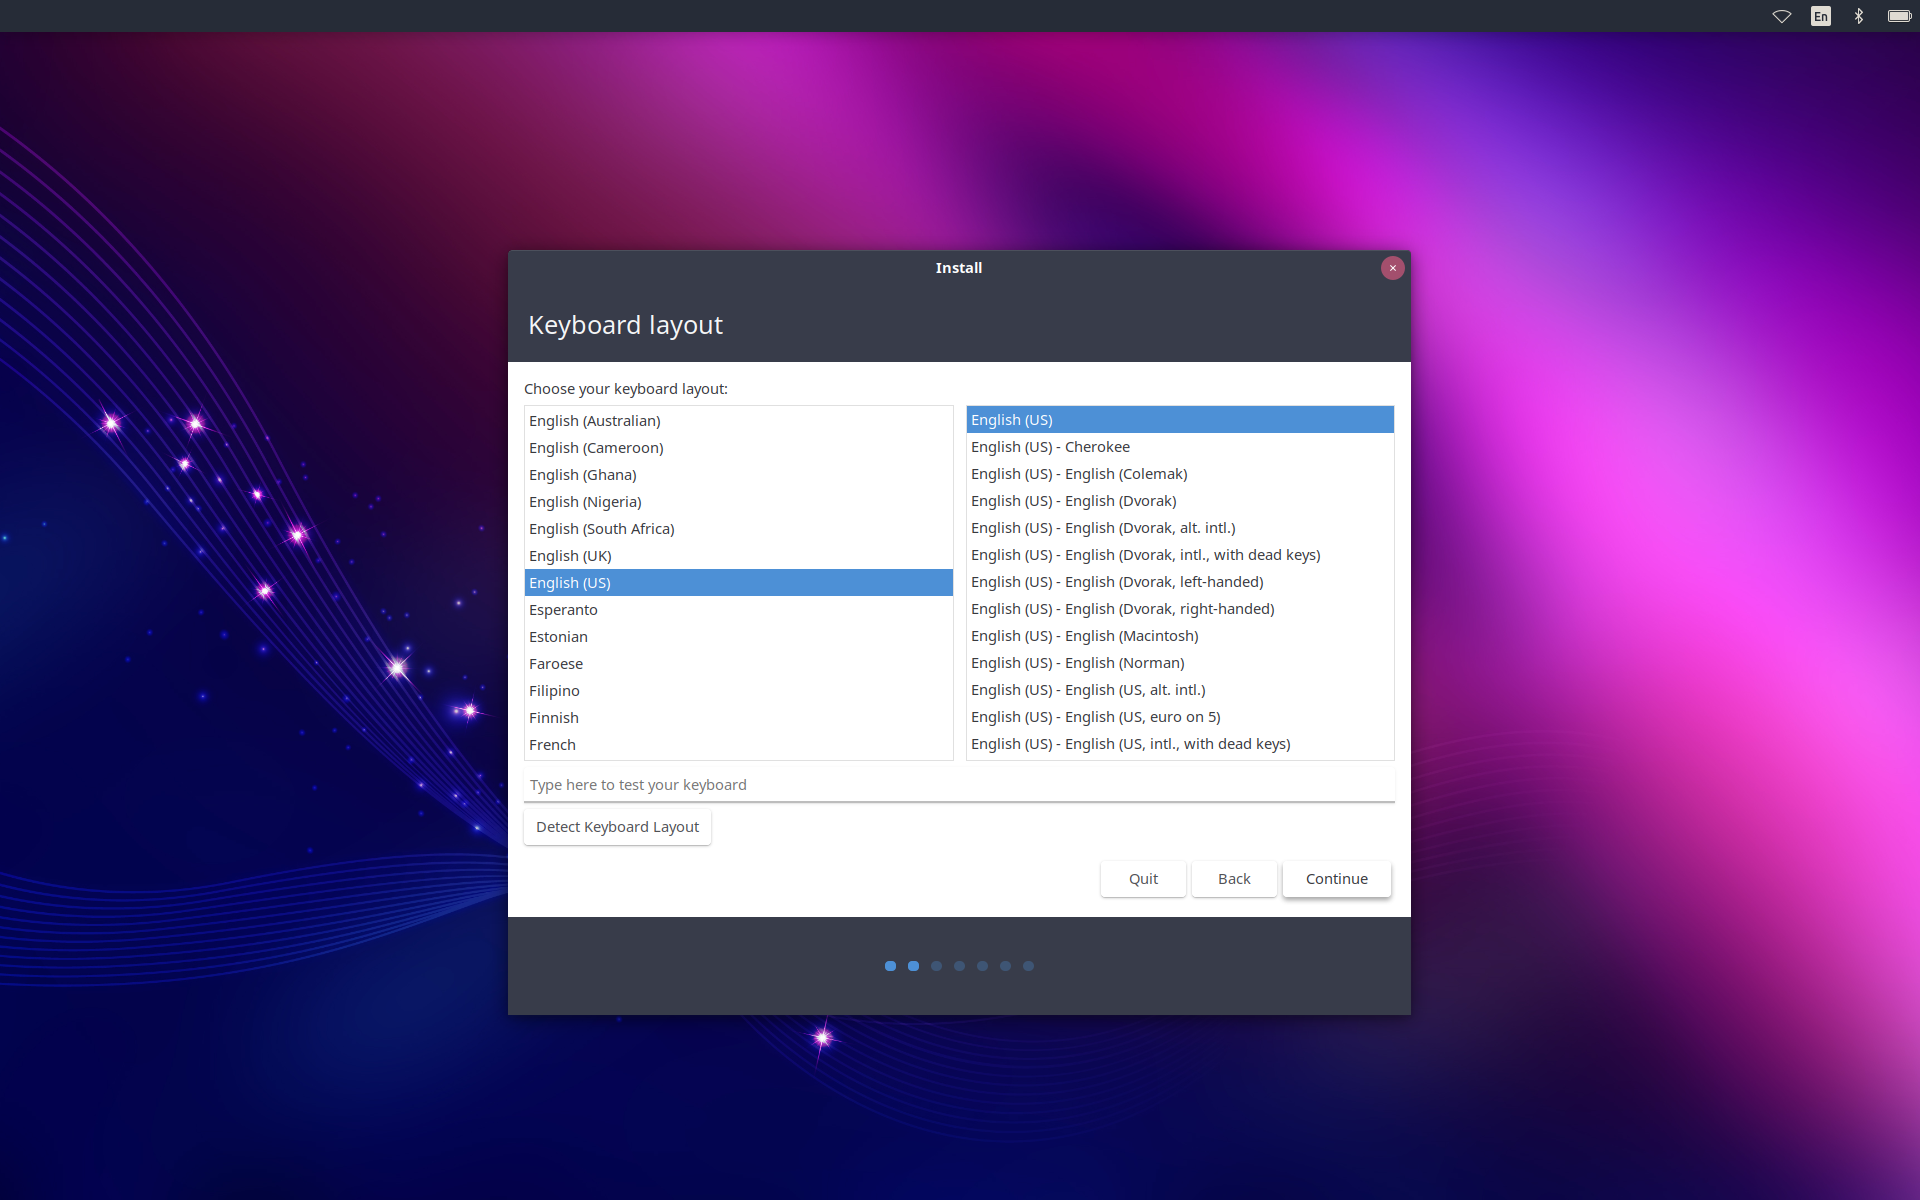Click the battery status icon
This screenshot has height=1200, width=1920.
(x=1898, y=16)
